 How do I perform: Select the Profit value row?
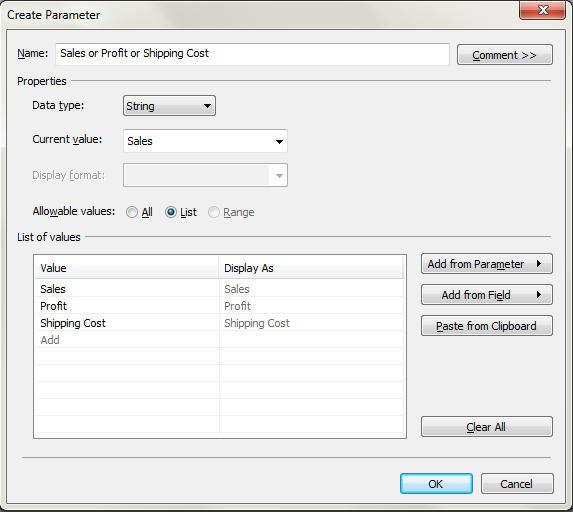219,306
